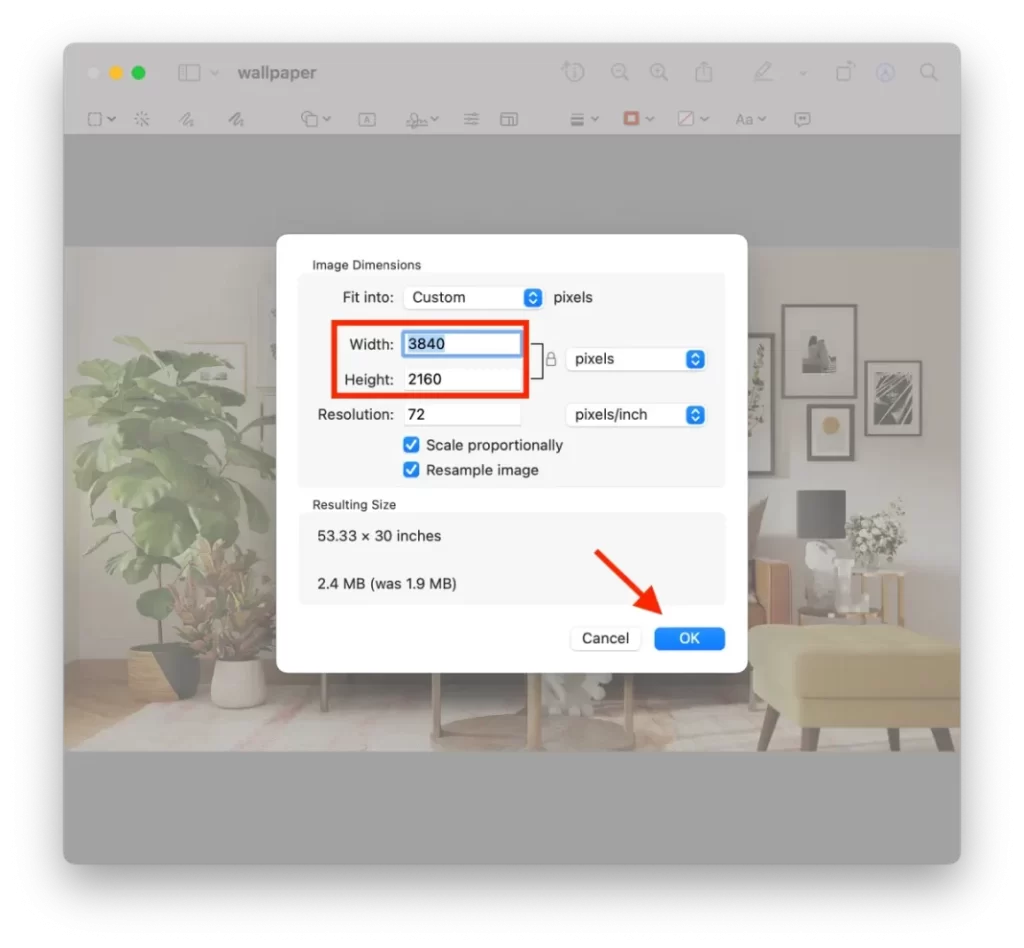Expand the Fill Color chevron
The height and width of the screenshot is (948, 1024).
click(x=704, y=119)
